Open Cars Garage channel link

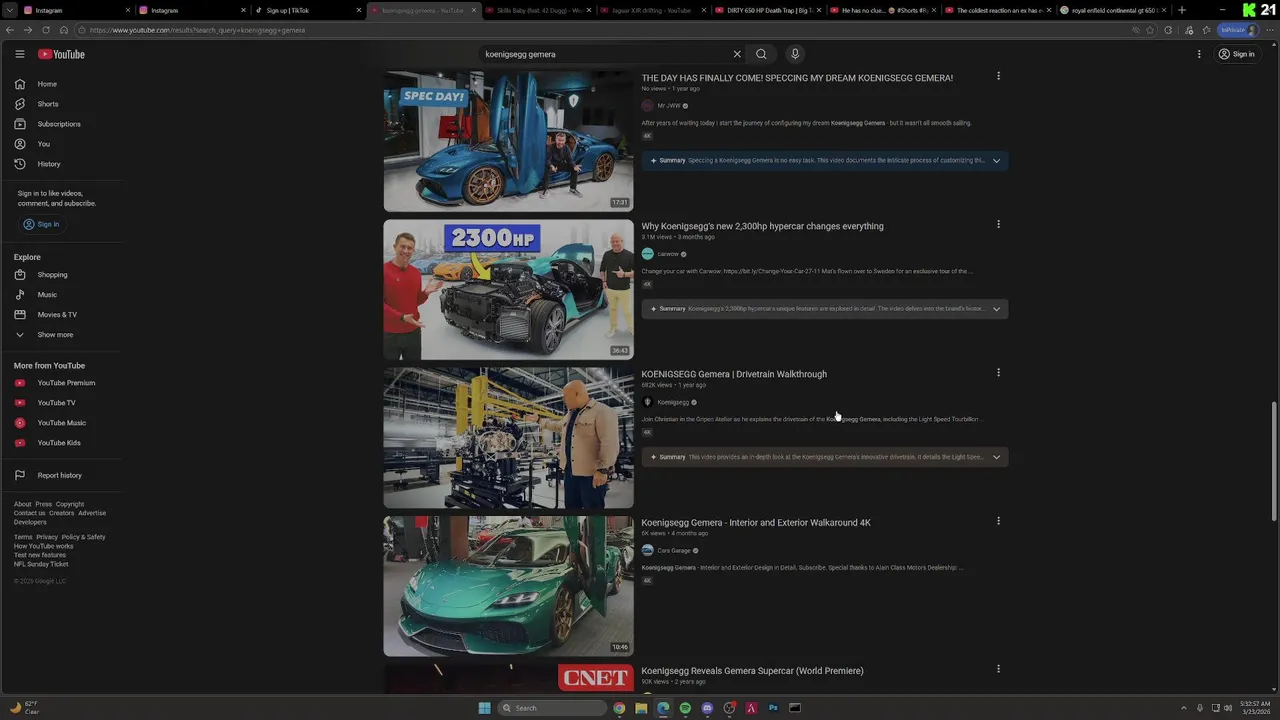(x=674, y=550)
